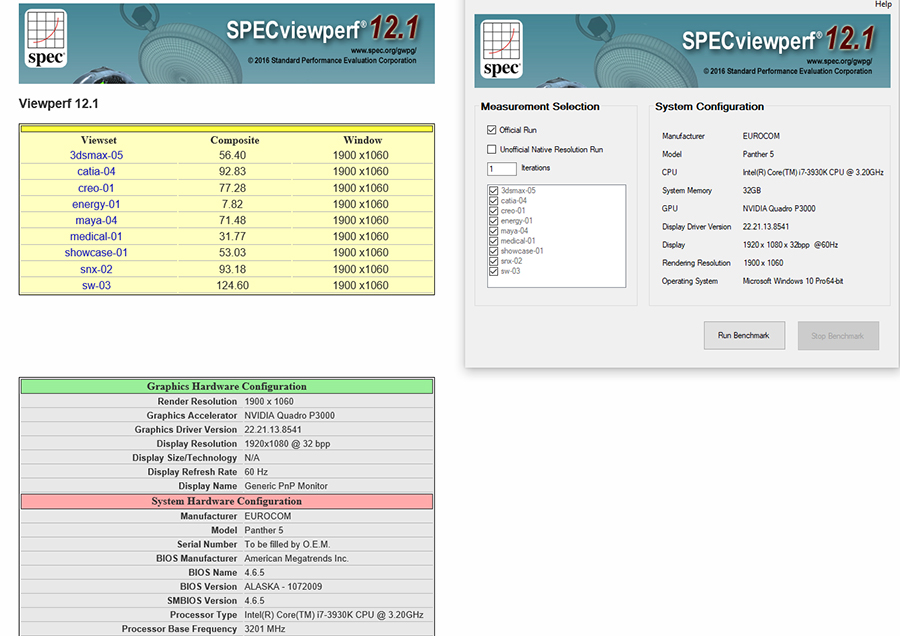
Task: Toggle the catia-04 viewset checkbox
Action: [494, 201]
